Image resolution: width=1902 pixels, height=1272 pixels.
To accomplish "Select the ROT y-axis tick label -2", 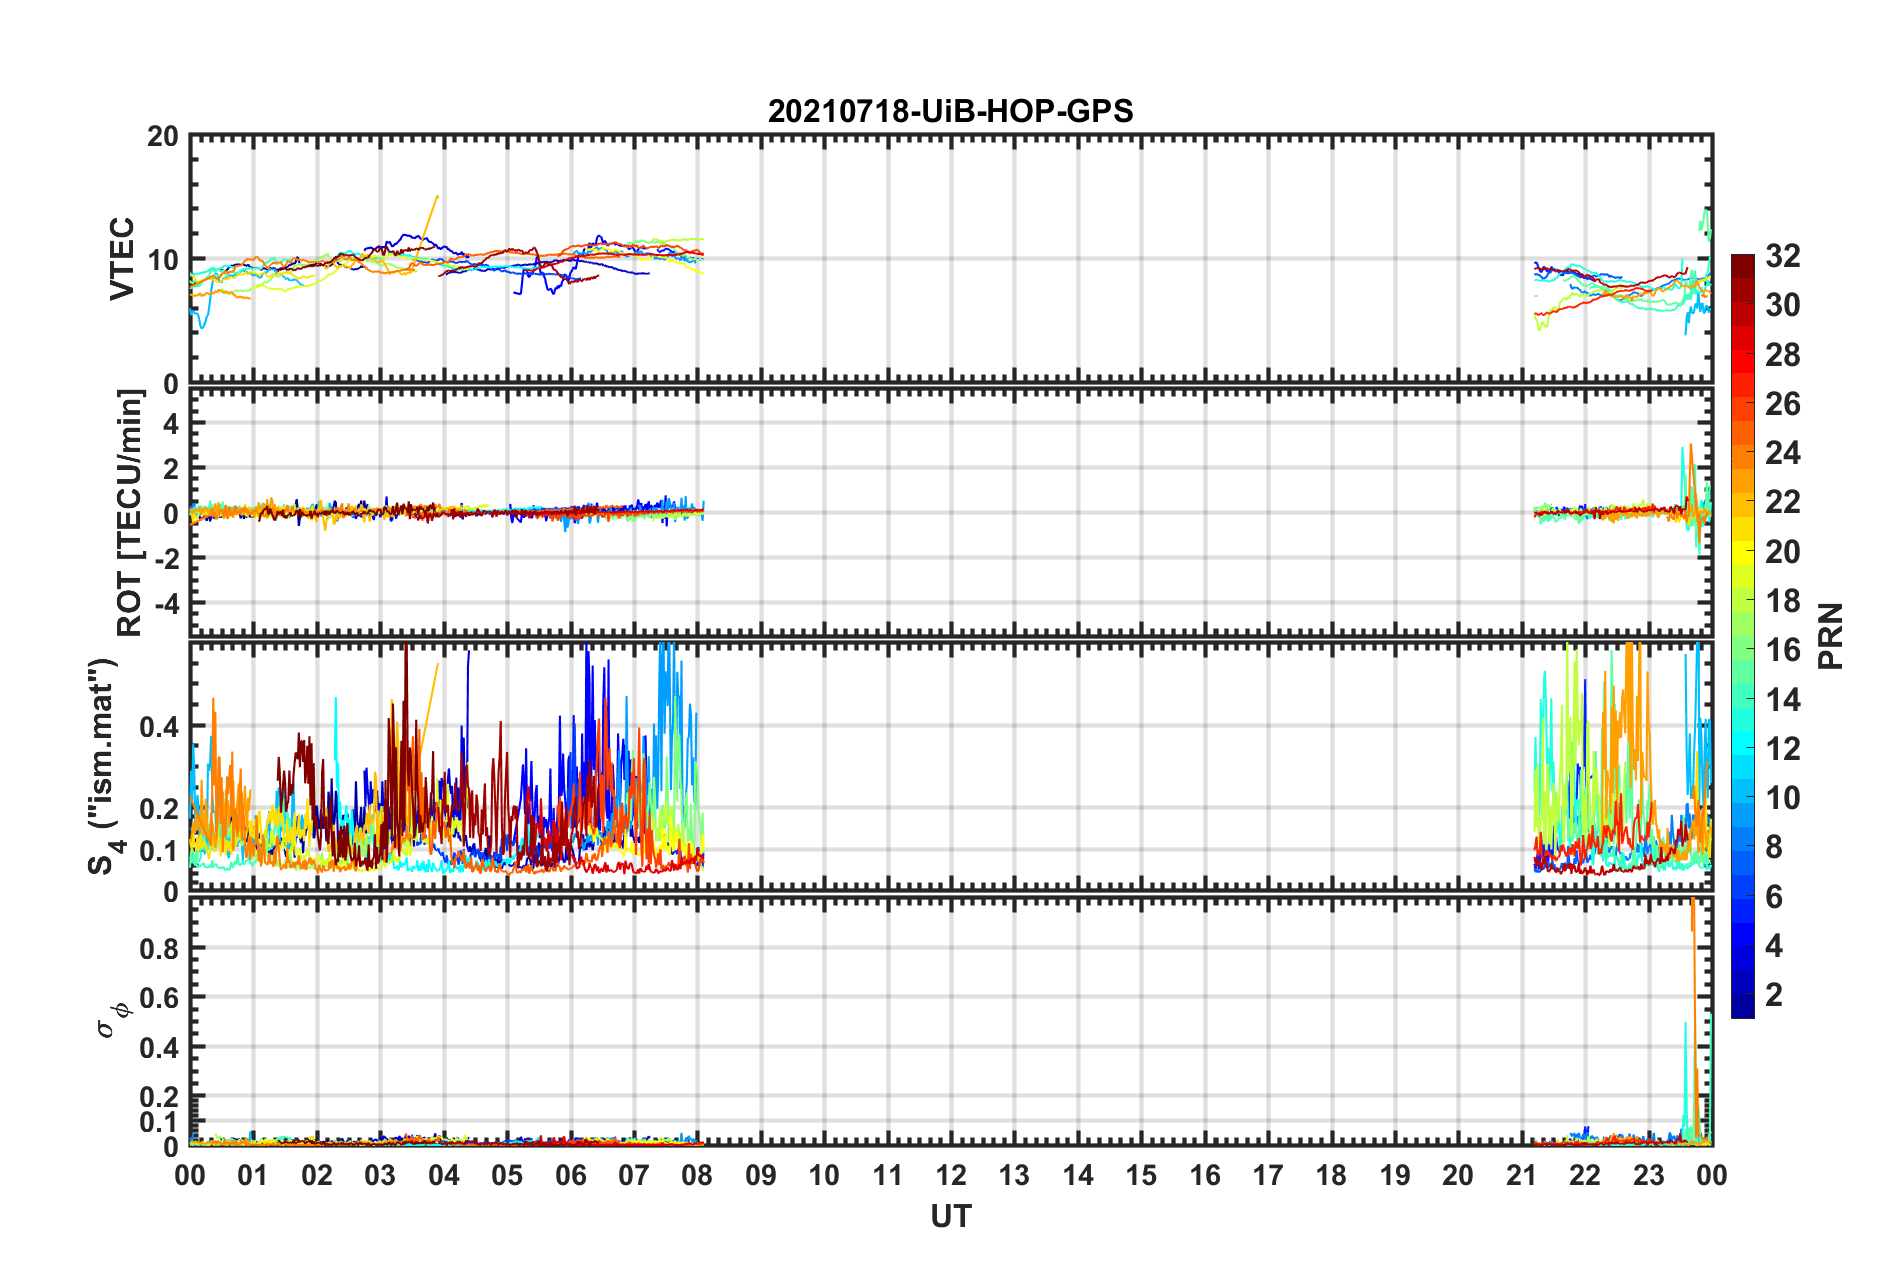I will 166,558.
